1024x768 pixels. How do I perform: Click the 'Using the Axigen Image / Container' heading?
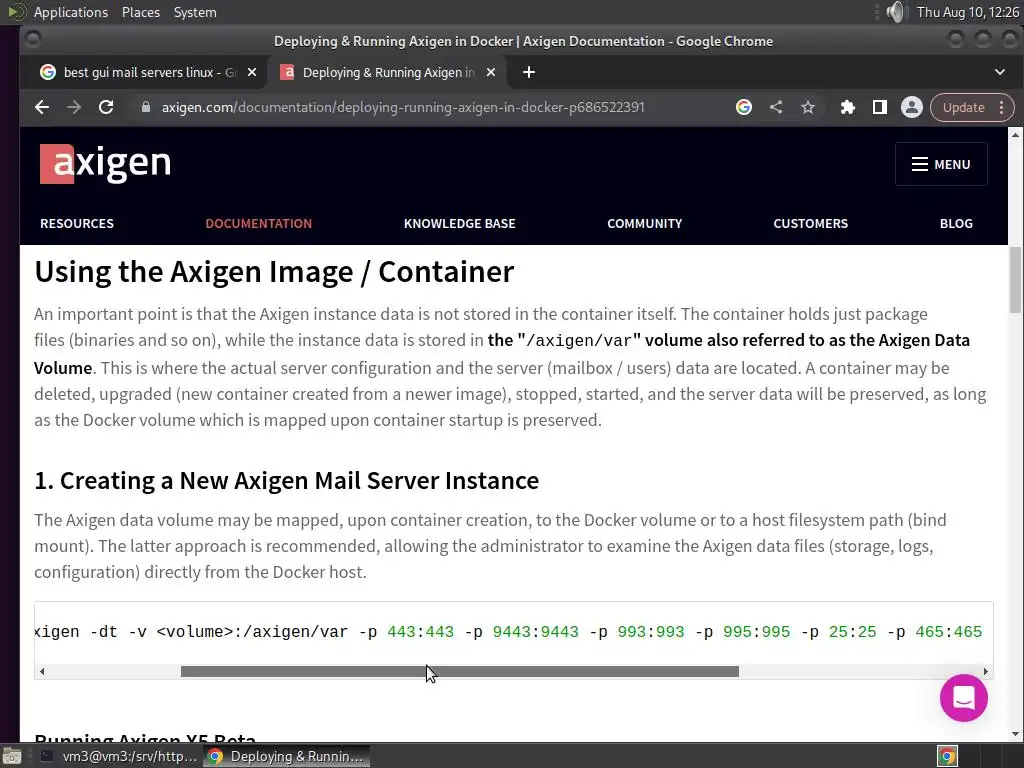click(x=274, y=272)
